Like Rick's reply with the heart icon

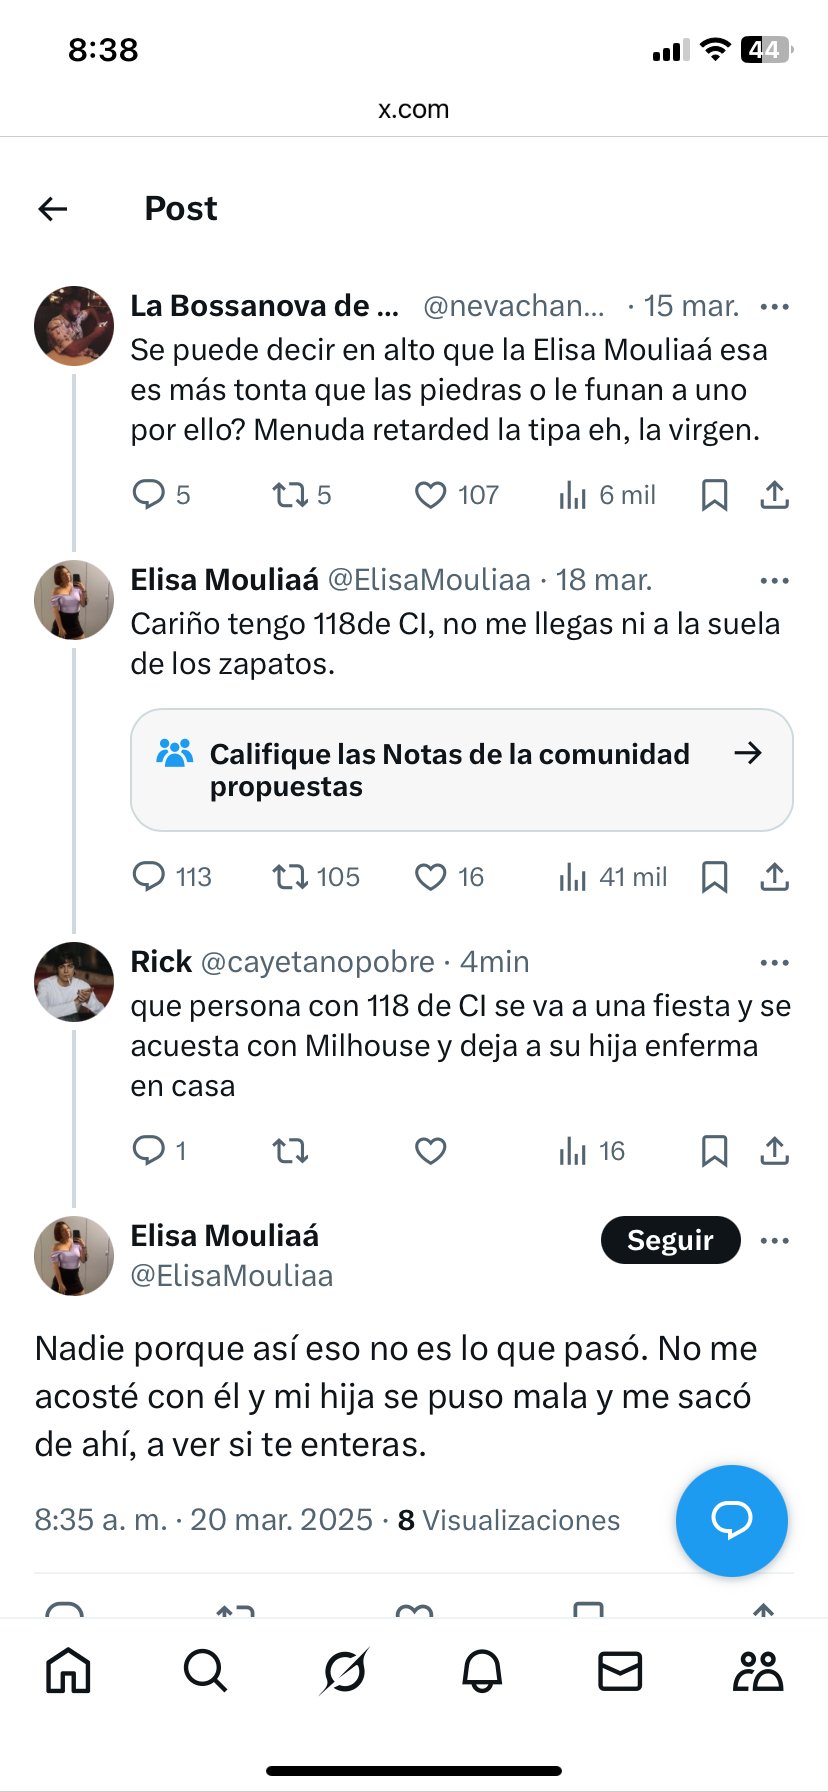tap(430, 1151)
